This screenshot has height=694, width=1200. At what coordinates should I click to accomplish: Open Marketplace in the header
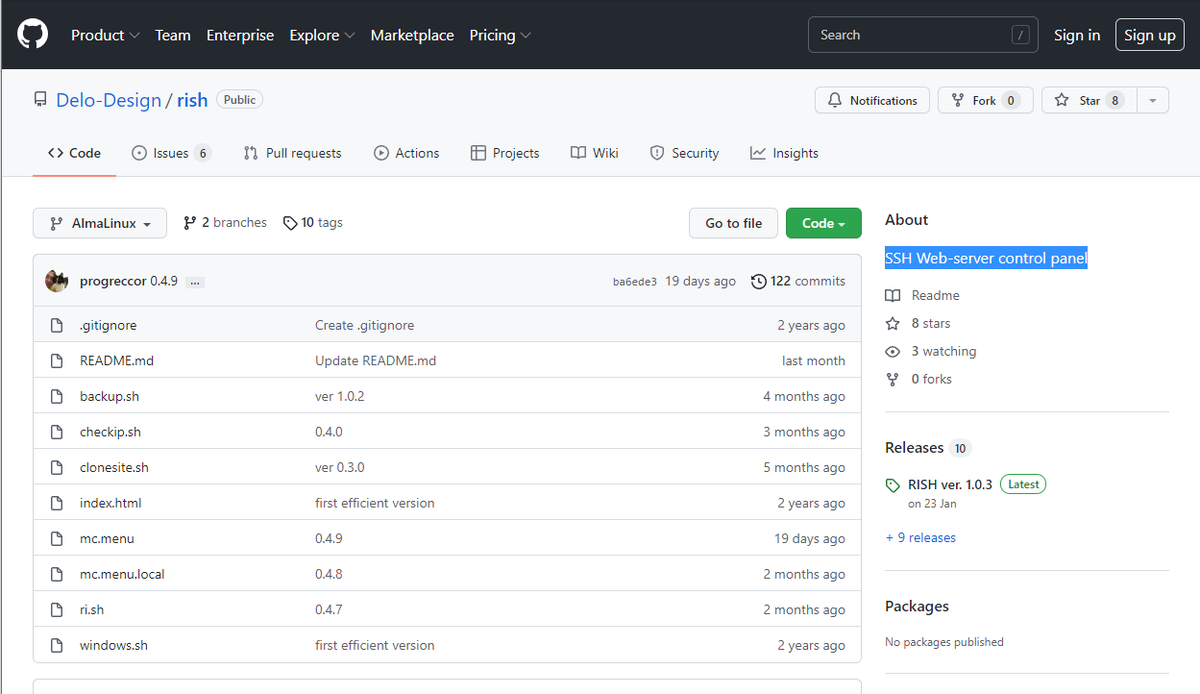(412, 35)
